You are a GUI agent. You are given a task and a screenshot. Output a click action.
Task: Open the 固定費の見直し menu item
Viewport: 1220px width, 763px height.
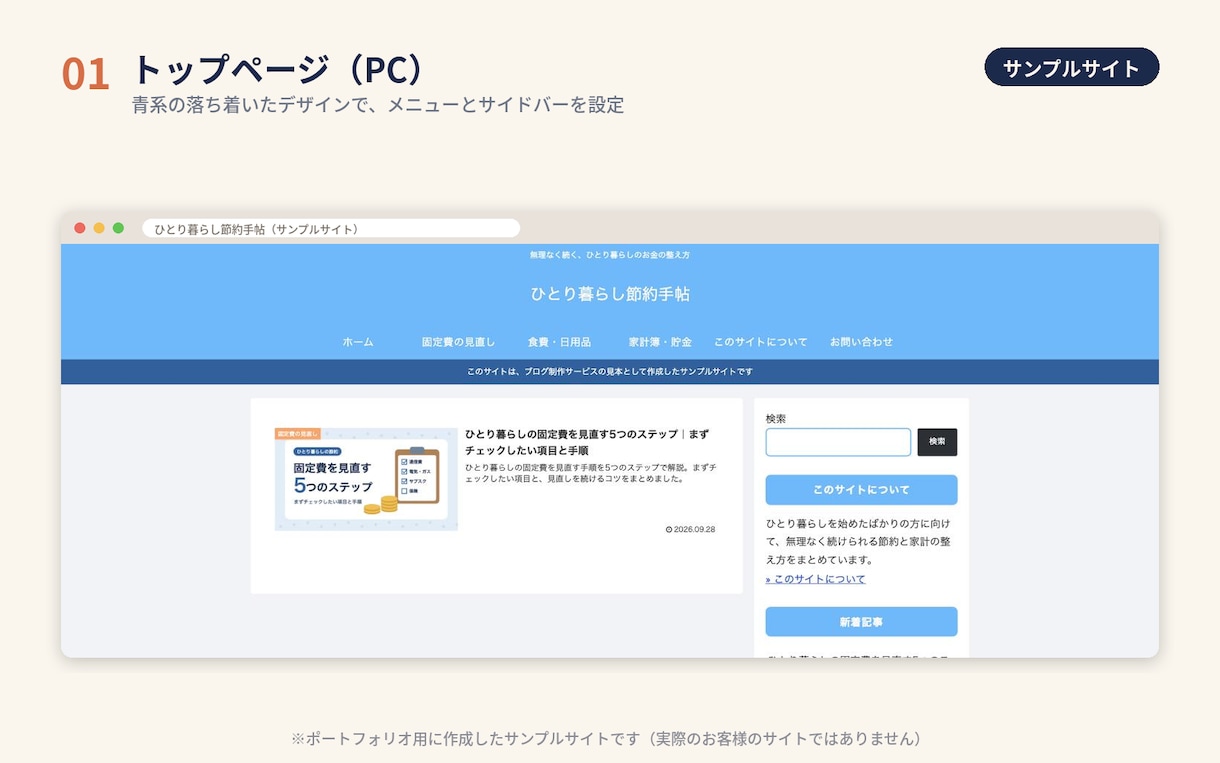[x=458, y=342]
